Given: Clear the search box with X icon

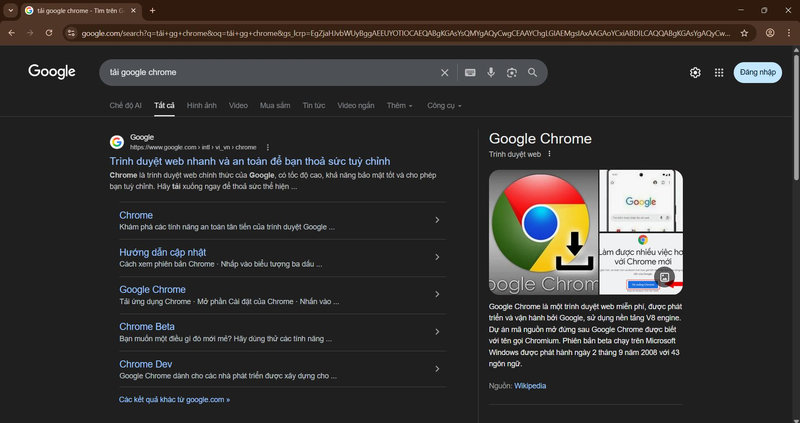Looking at the screenshot, I should (444, 72).
